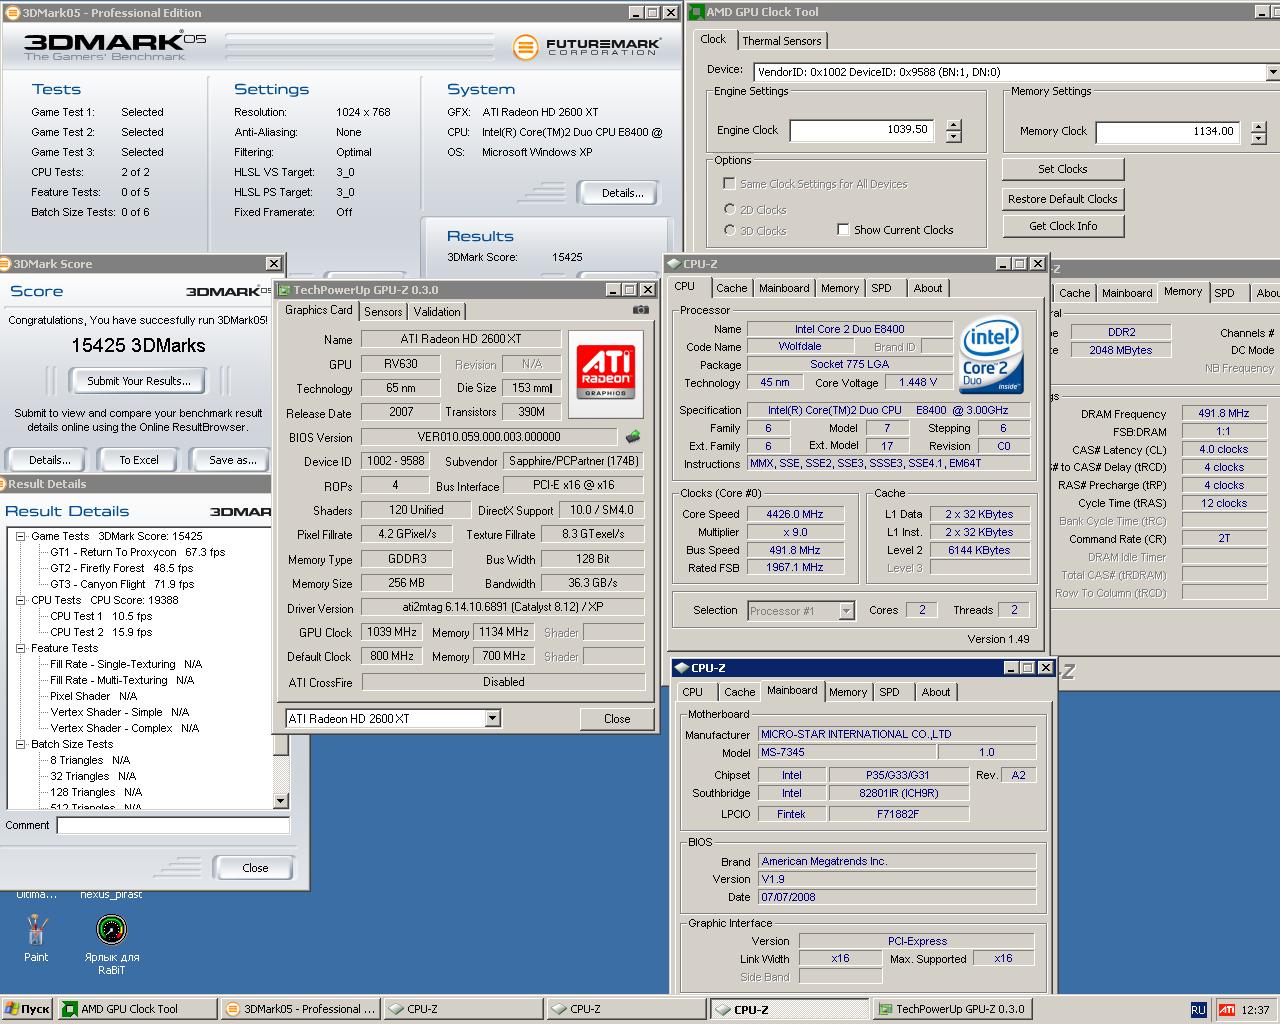Switch to 3DMark05 Professional taskbar button
Screen dimensions: 1280x1024
click(x=300, y=1009)
